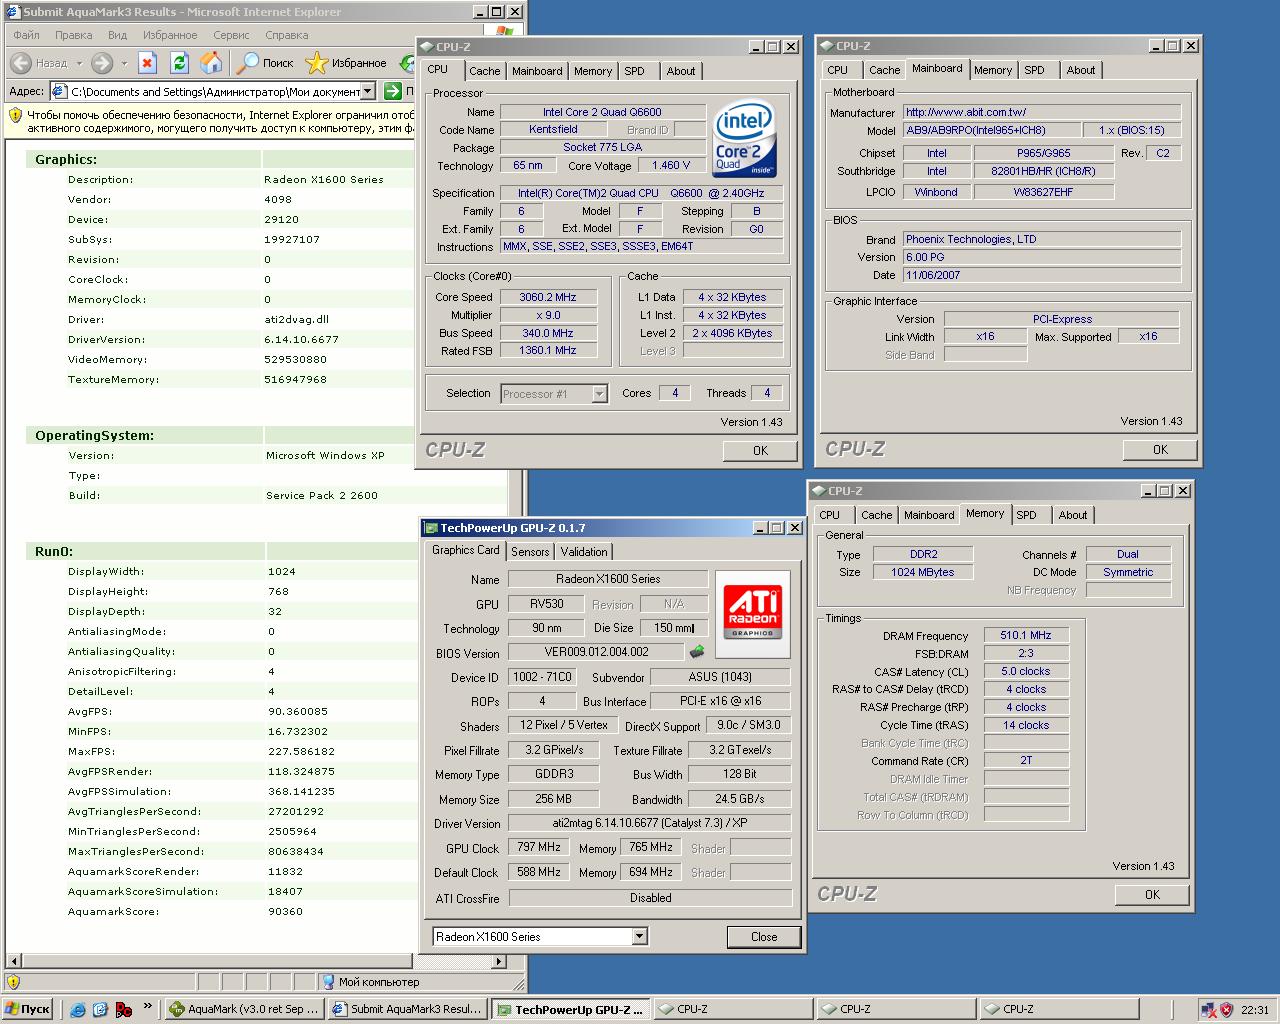The width and height of the screenshot is (1280, 1024).
Task: Open the Файл menu in Internet Explorer
Action: [x=27, y=34]
